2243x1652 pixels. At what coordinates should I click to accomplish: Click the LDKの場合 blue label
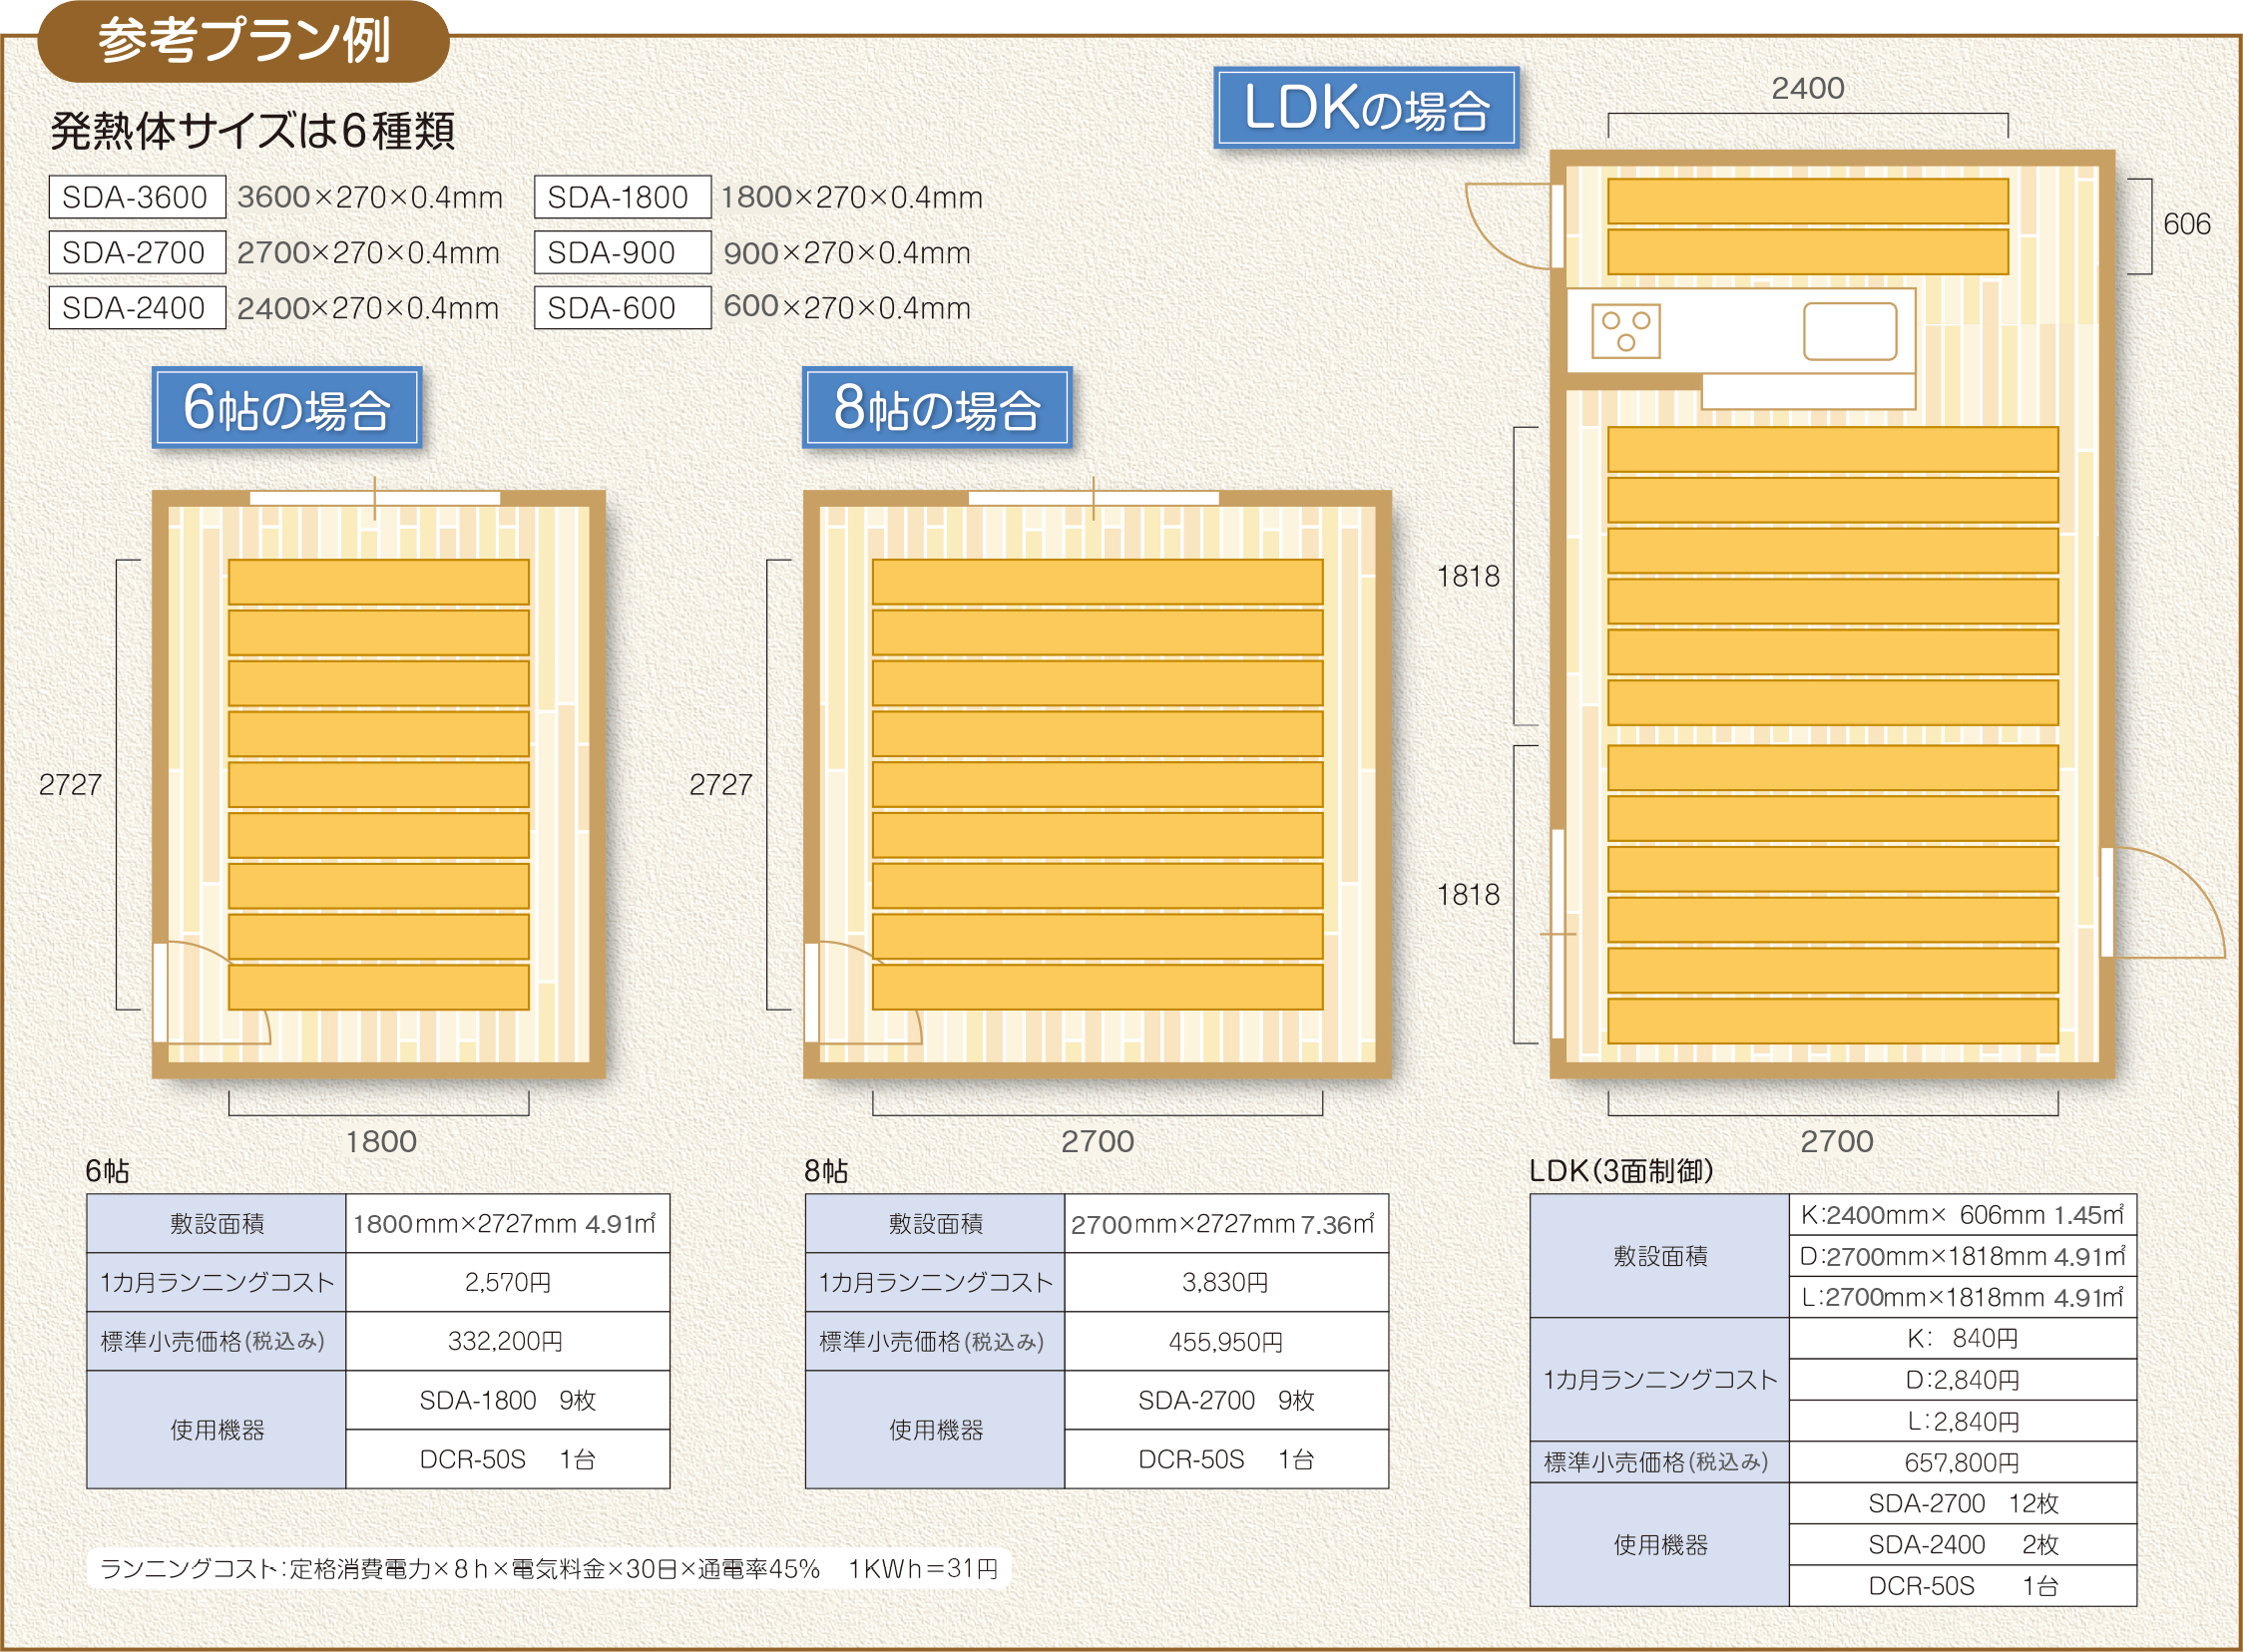click(x=1366, y=108)
